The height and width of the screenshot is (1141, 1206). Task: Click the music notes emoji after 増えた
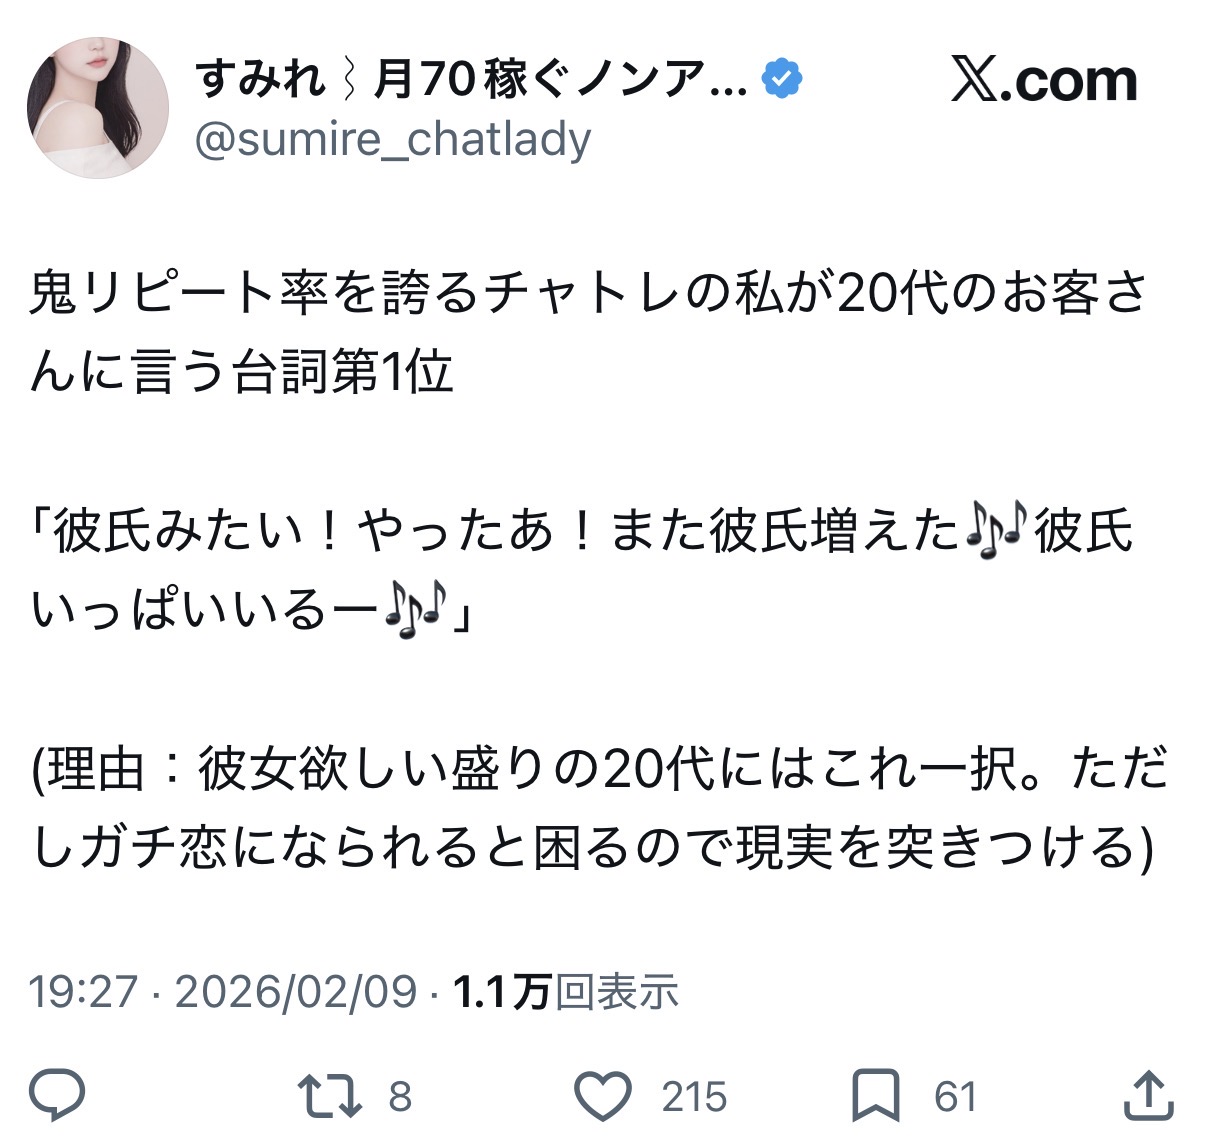click(997, 532)
